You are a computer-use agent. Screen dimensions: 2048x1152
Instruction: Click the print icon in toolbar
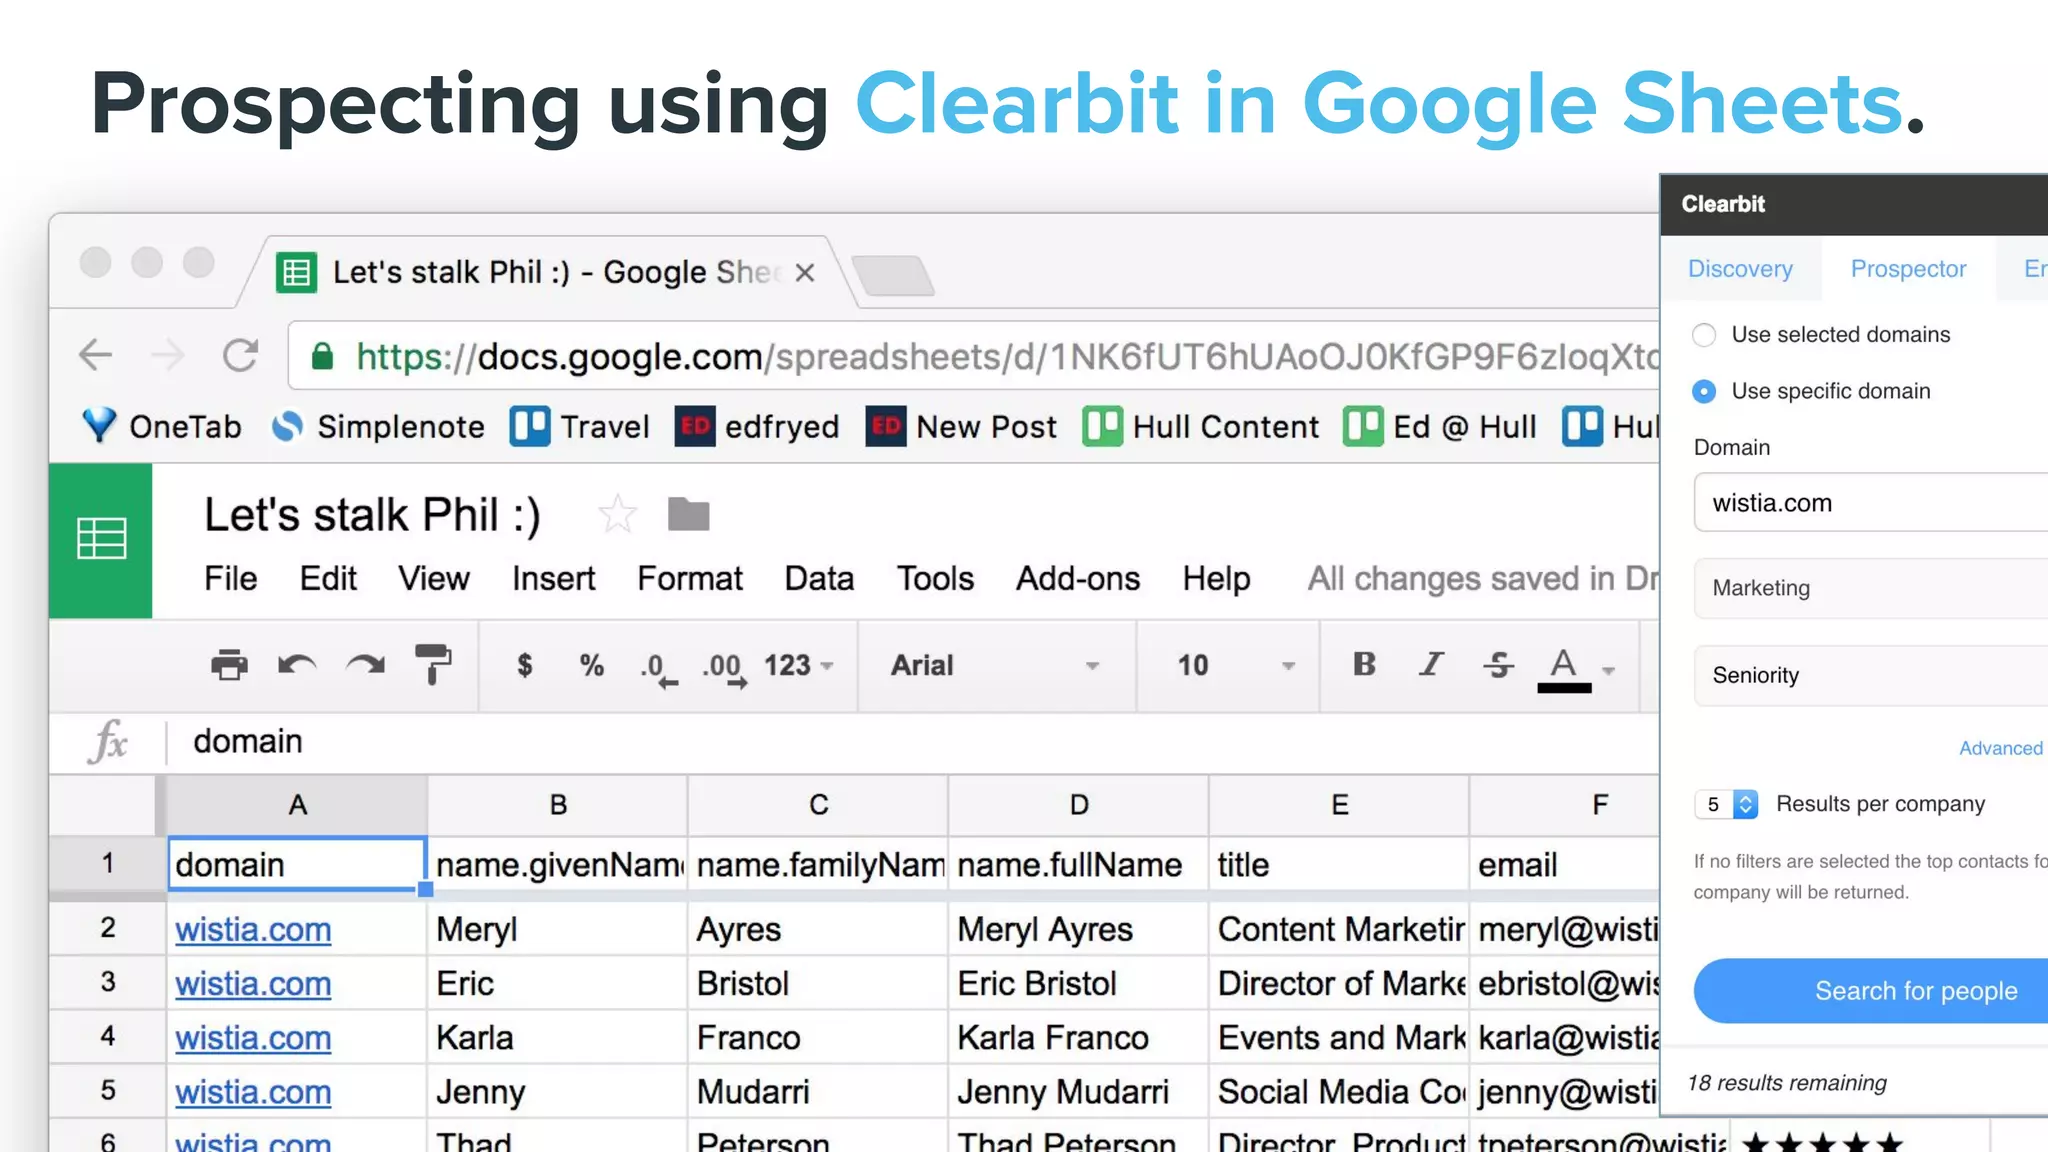(229, 665)
